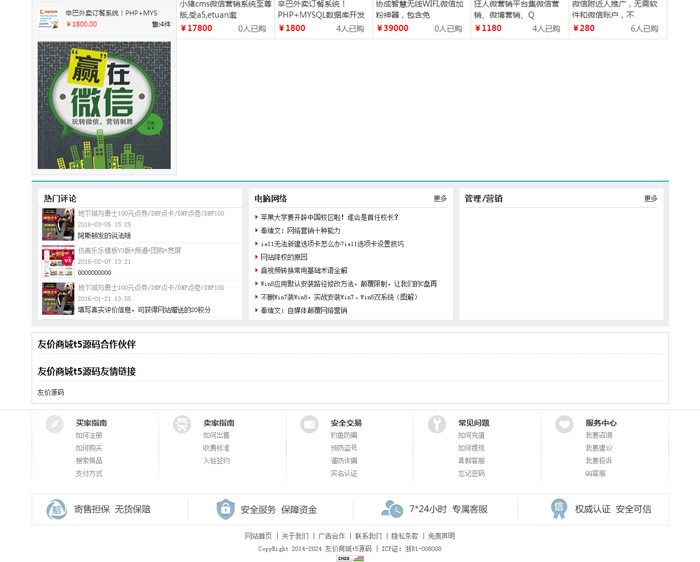Click 更多 in the 管理/营销 section
The height and width of the screenshot is (562, 700).
(650, 198)
